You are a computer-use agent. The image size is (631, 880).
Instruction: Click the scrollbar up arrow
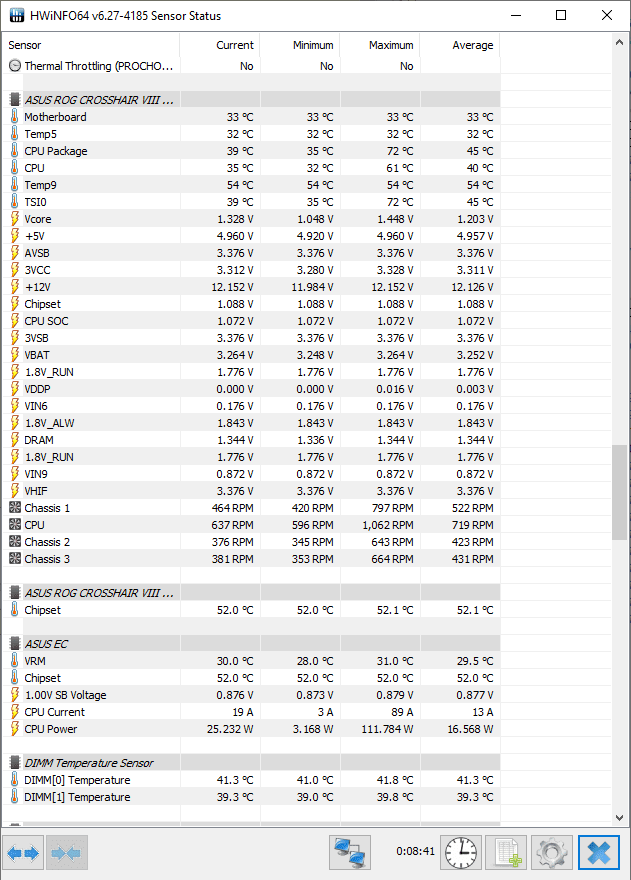pyautogui.click(x=619, y=42)
